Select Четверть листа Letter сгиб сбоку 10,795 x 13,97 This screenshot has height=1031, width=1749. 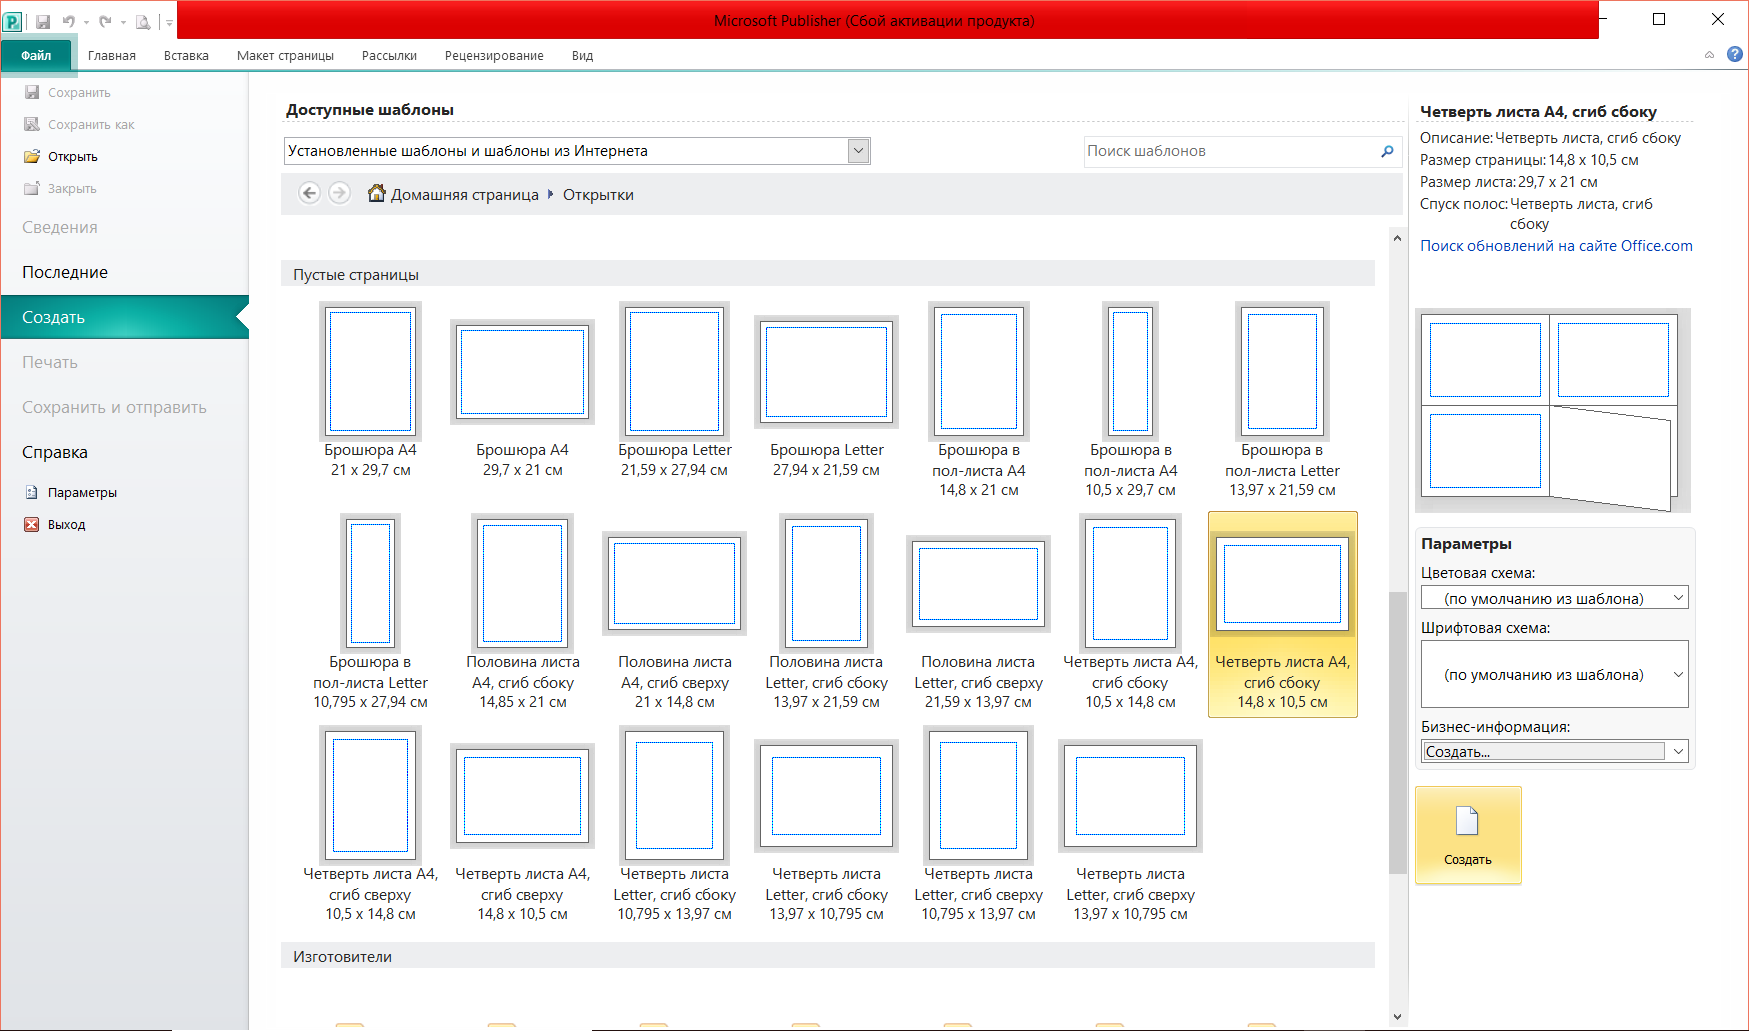[x=675, y=824]
